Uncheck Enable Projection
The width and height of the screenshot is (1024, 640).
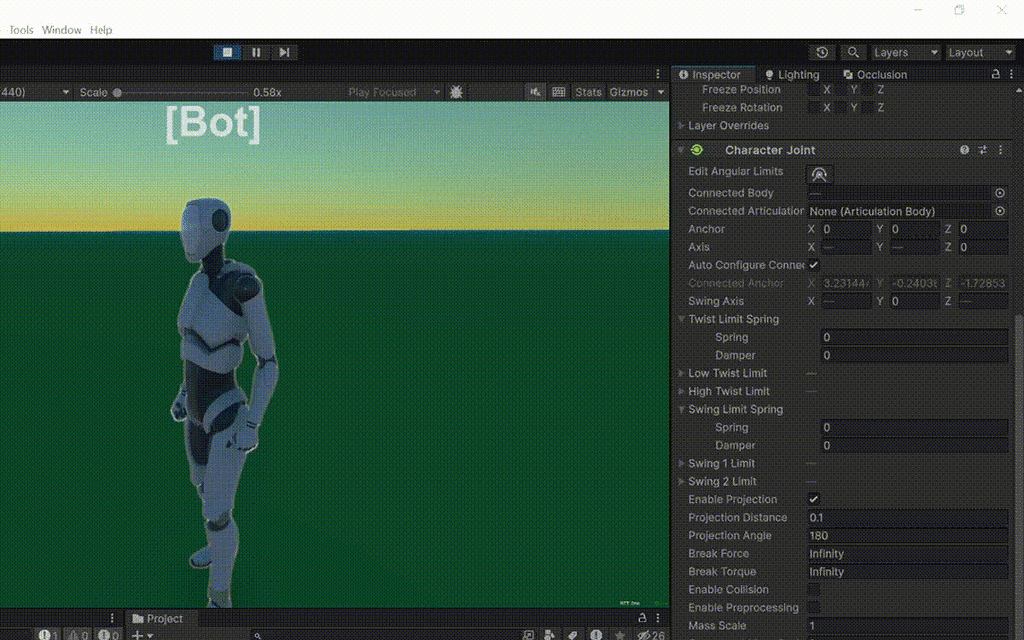point(813,499)
